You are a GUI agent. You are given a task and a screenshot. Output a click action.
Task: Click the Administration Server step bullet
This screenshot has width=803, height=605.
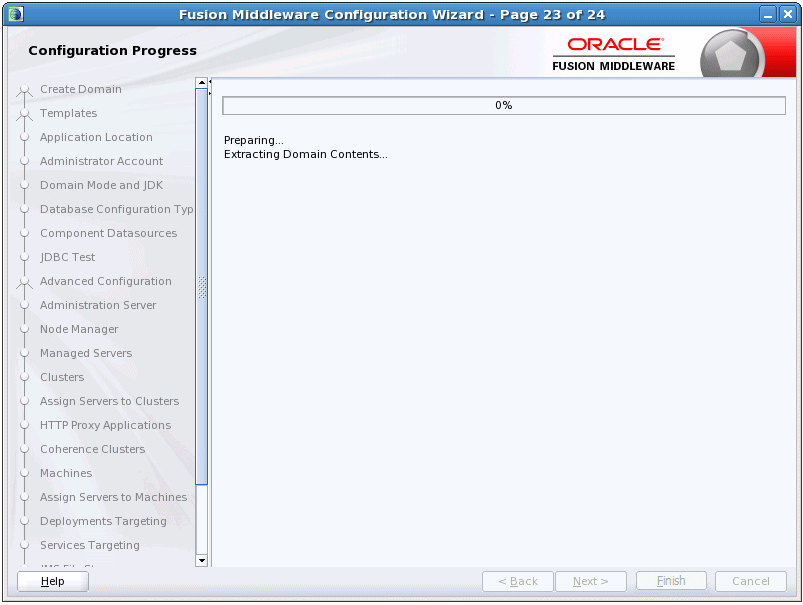click(24, 305)
